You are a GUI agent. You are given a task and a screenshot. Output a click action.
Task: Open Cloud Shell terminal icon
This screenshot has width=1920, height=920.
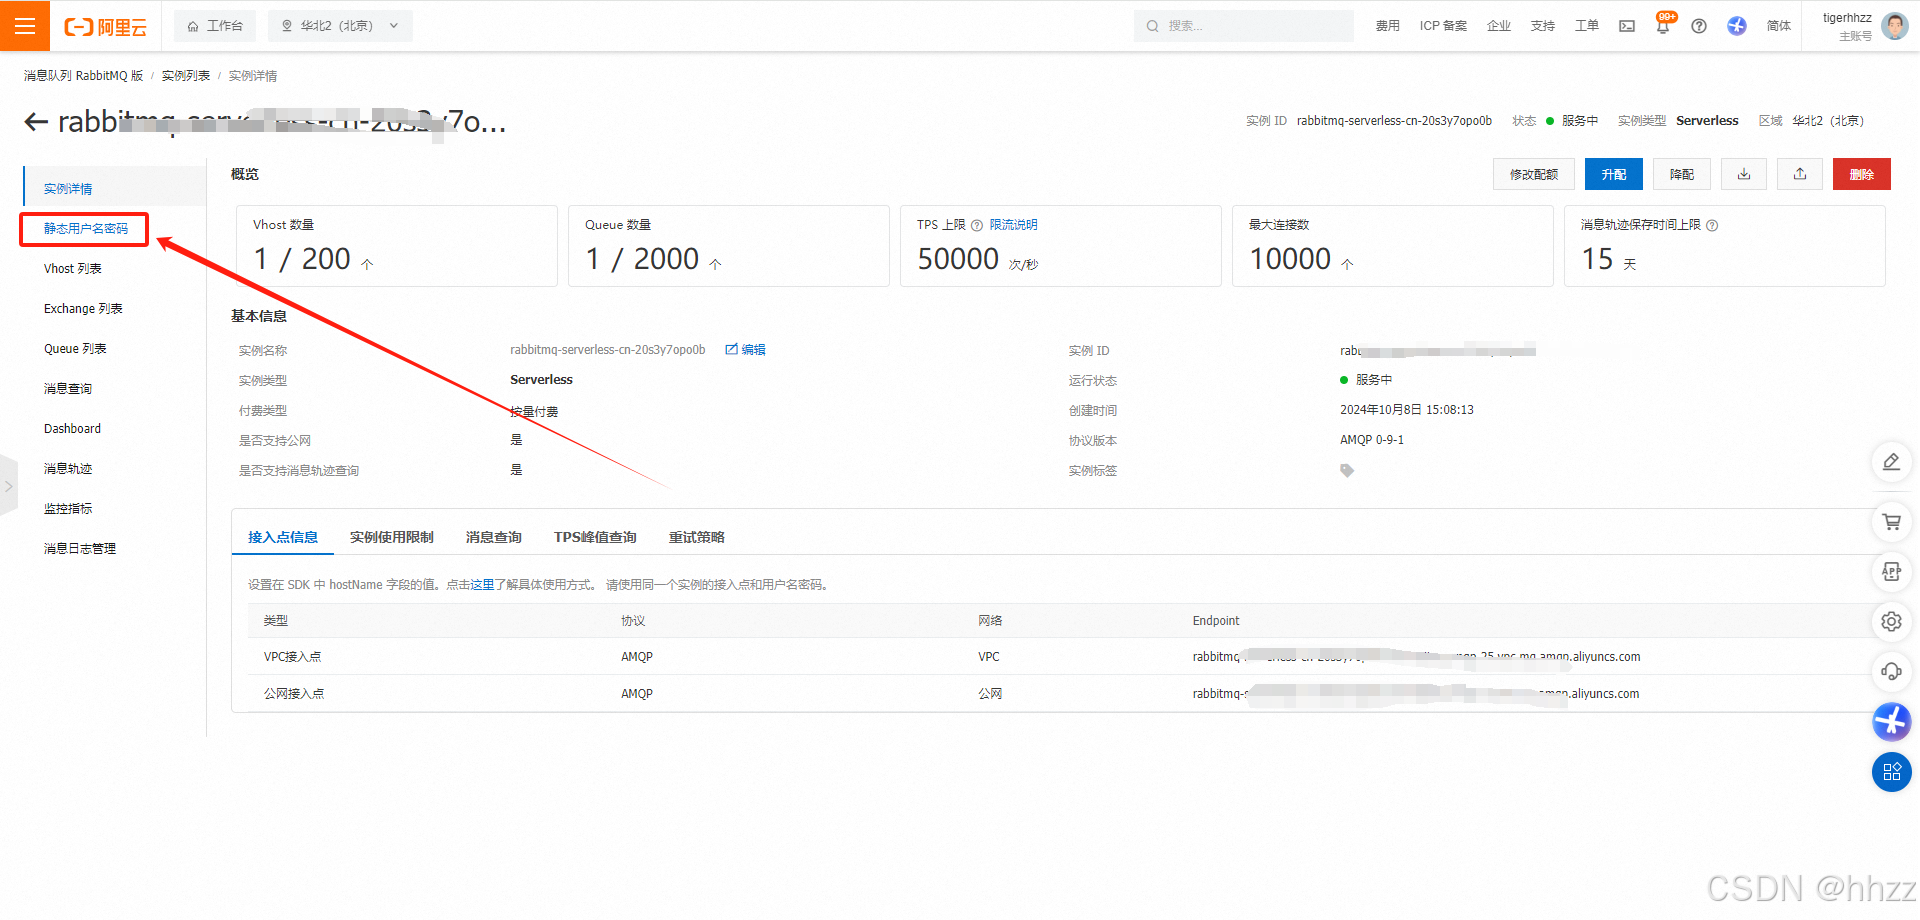click(x=1627, y=26)
